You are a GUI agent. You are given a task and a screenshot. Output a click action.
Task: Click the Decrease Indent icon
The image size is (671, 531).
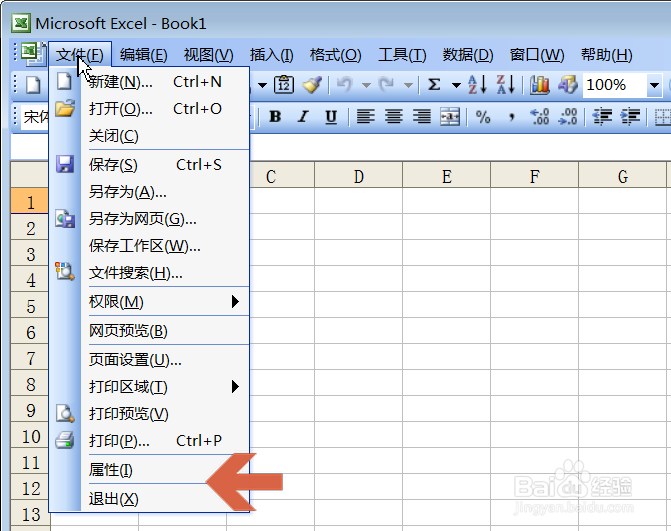(x=602, y=116)
